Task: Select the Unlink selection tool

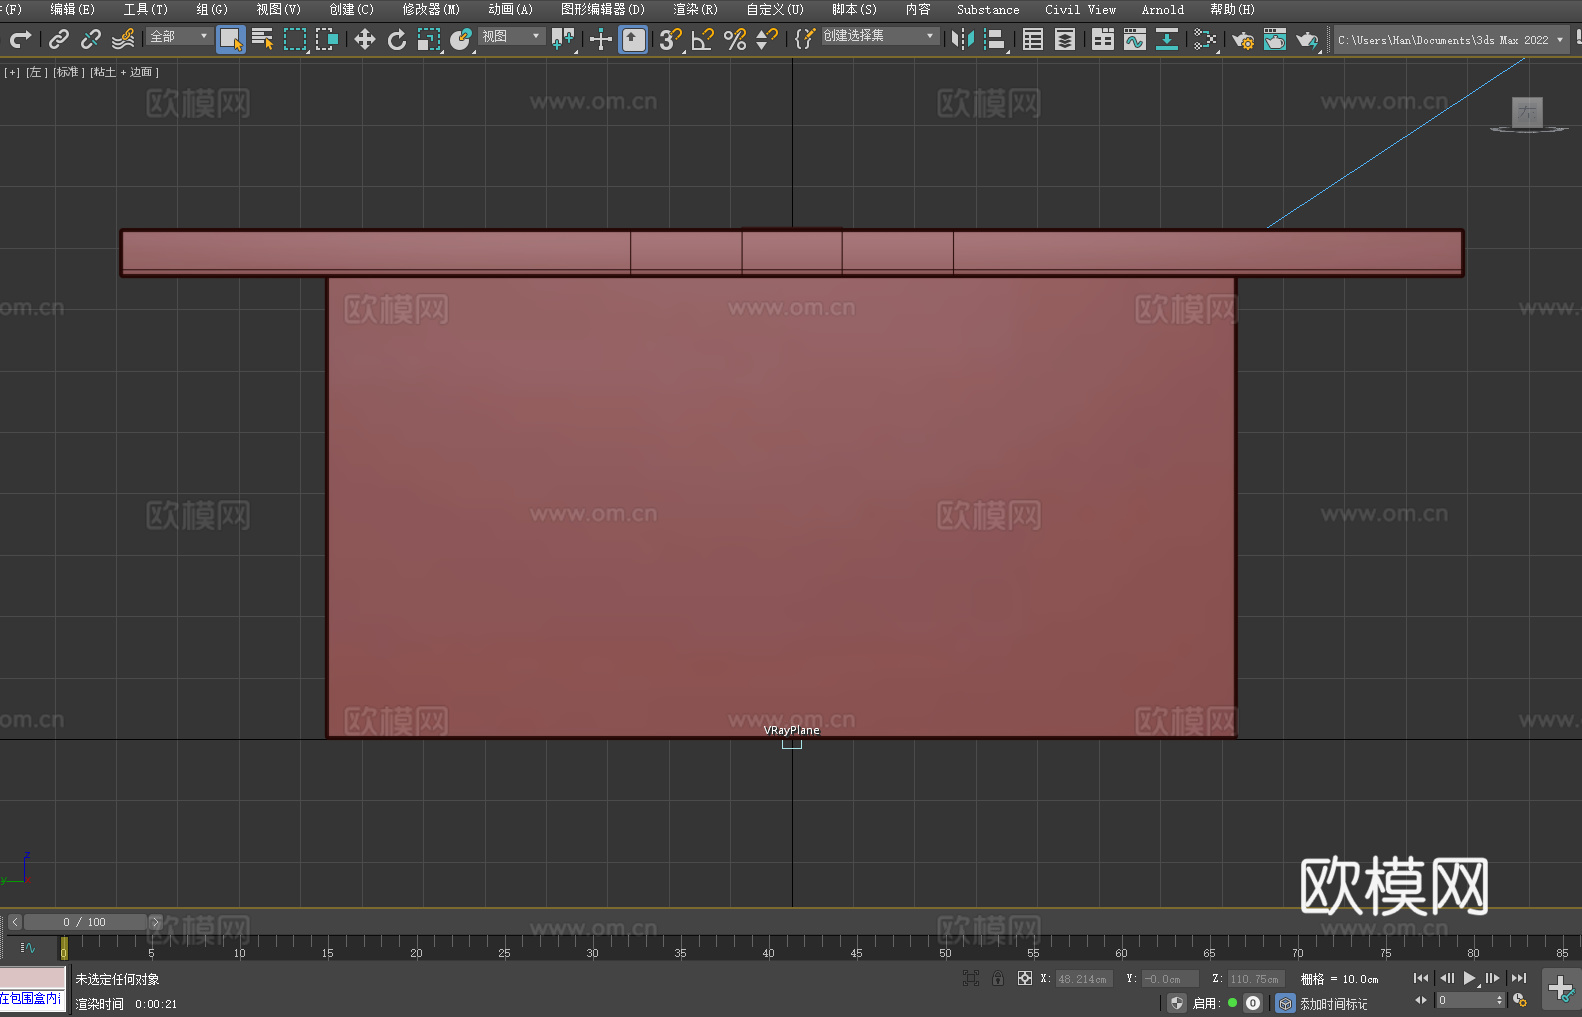Action: (x=91, y=39)
